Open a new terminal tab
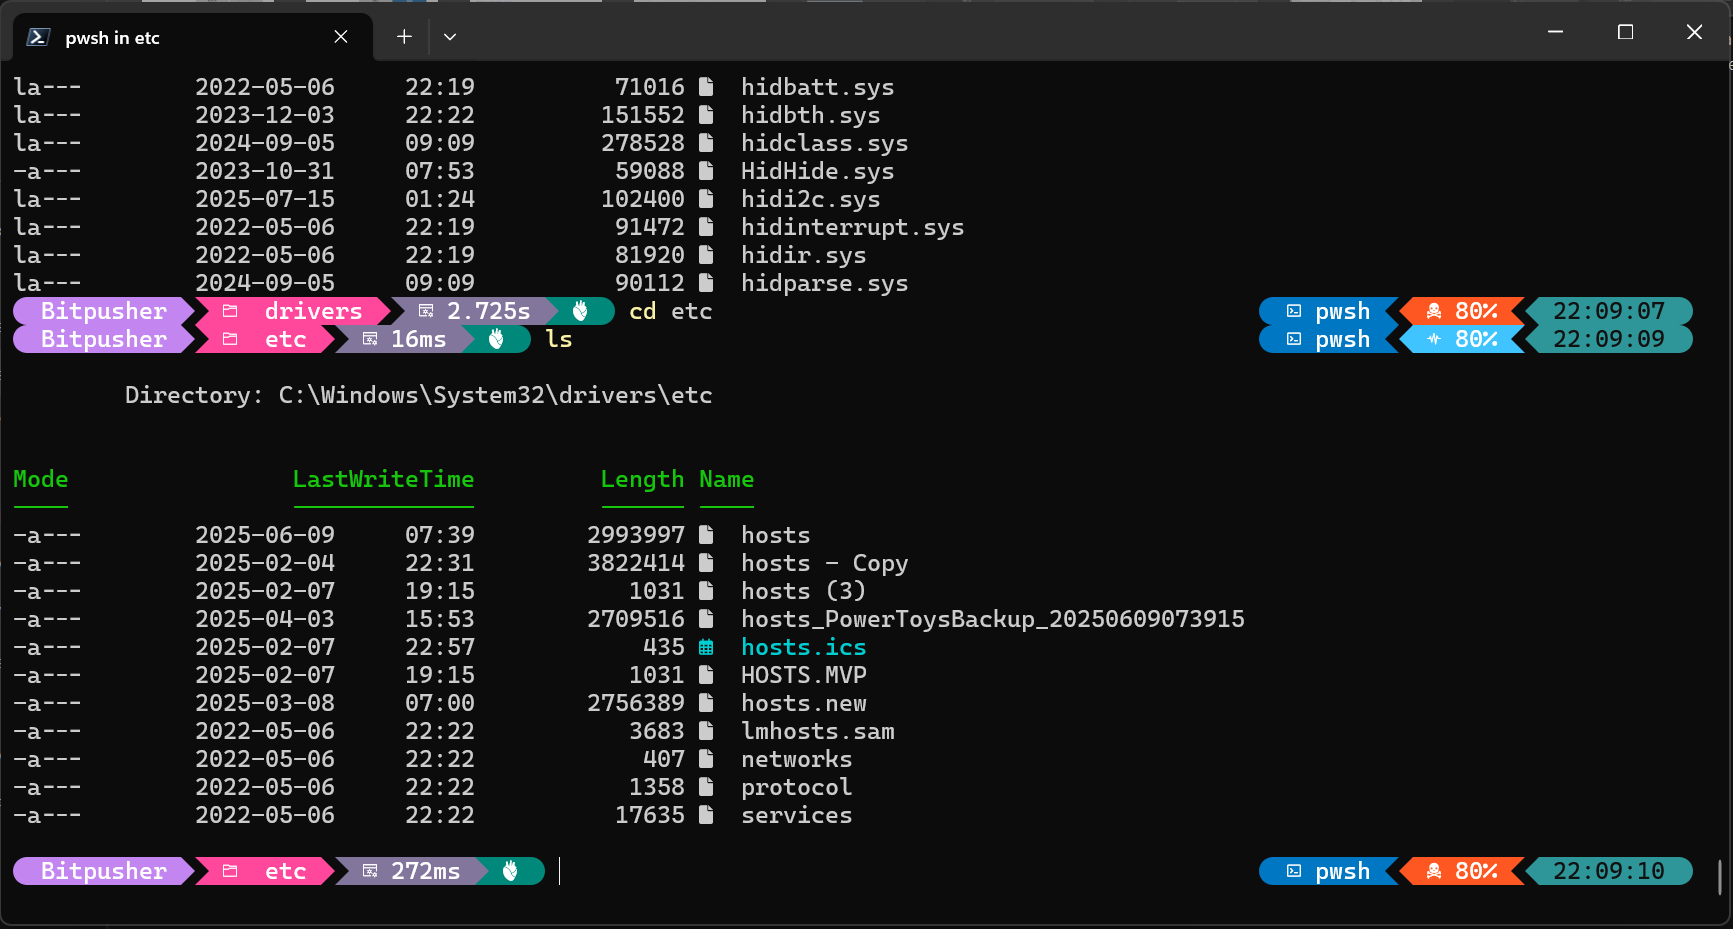 click(404, 37)
